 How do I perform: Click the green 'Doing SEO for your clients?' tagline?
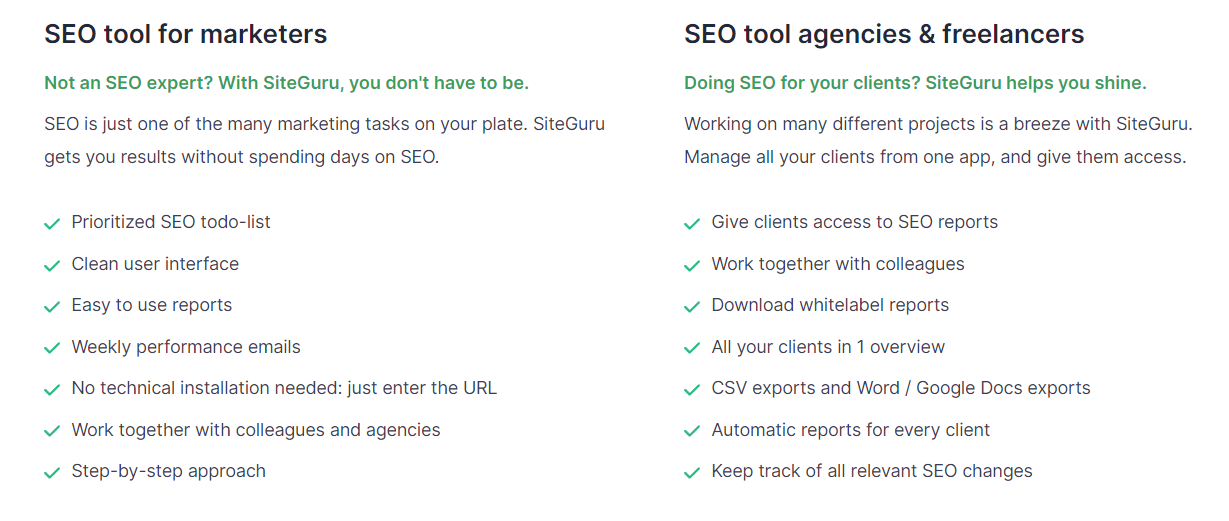tap(915, 83)
